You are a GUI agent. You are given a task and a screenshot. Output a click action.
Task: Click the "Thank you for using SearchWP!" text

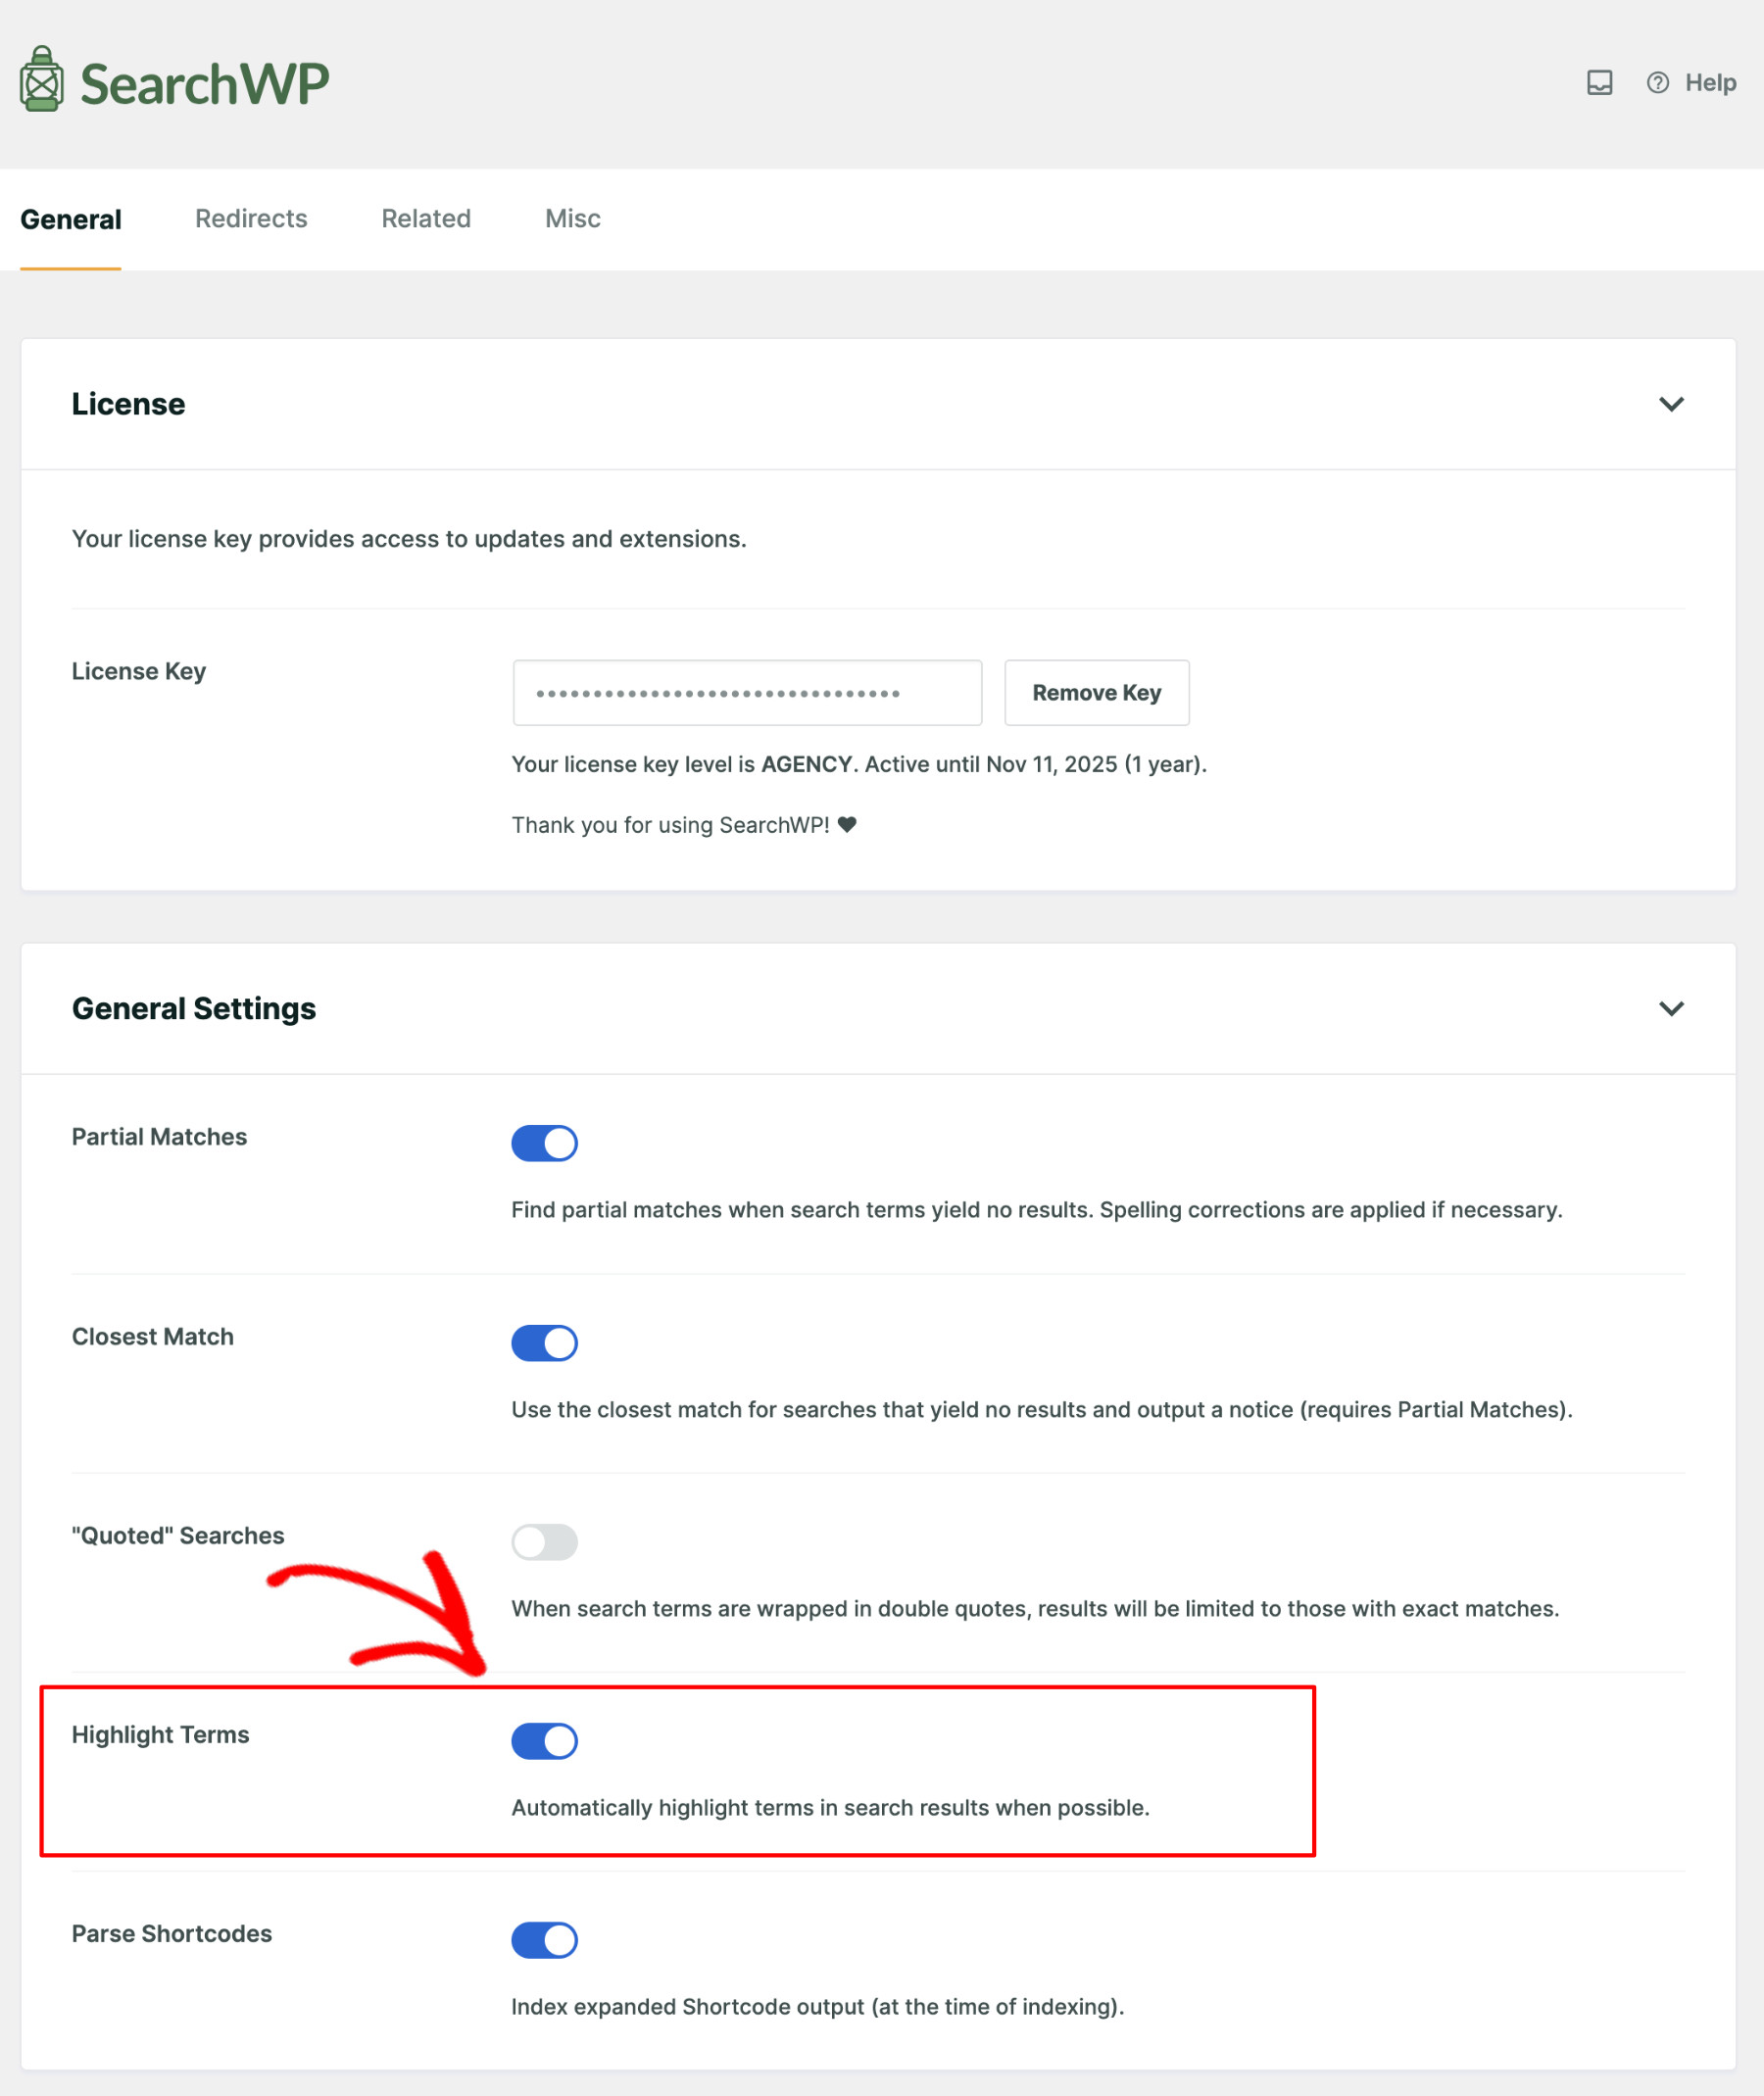click(x=671, y=825)
